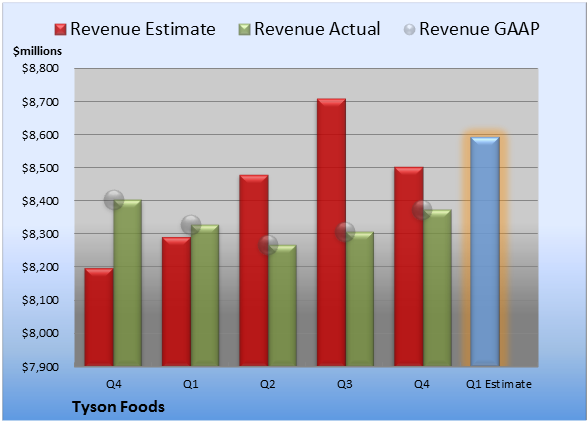Viewport: 588px width, 422px height.
Task: Select the green actual bar above Q3
Action: [x=360, y=299]
